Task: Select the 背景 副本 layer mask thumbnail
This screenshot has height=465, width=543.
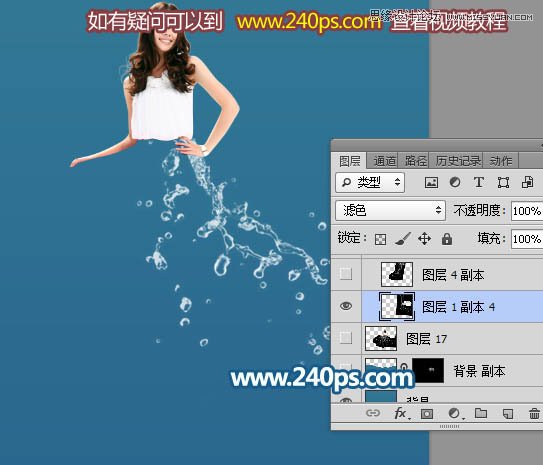Action: [x=428, y=370]
